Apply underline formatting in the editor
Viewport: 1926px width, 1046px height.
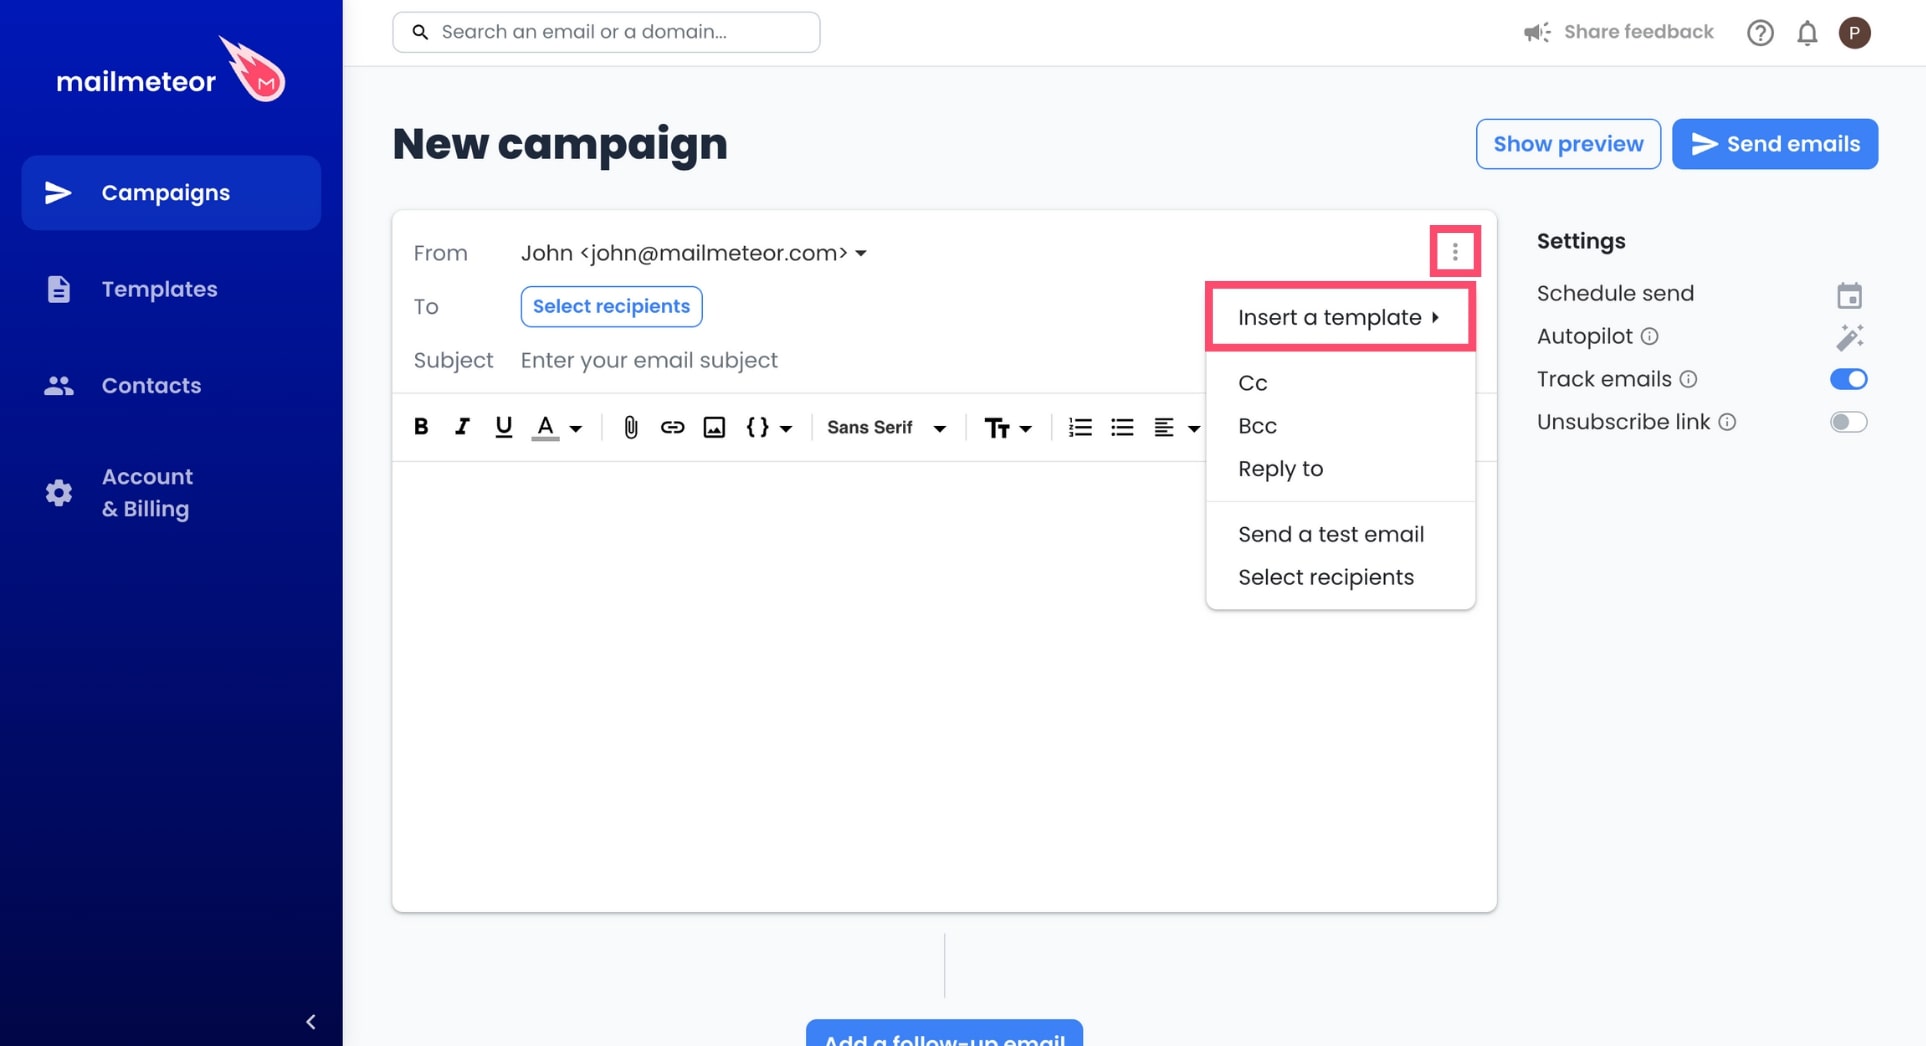pos(503,427)
